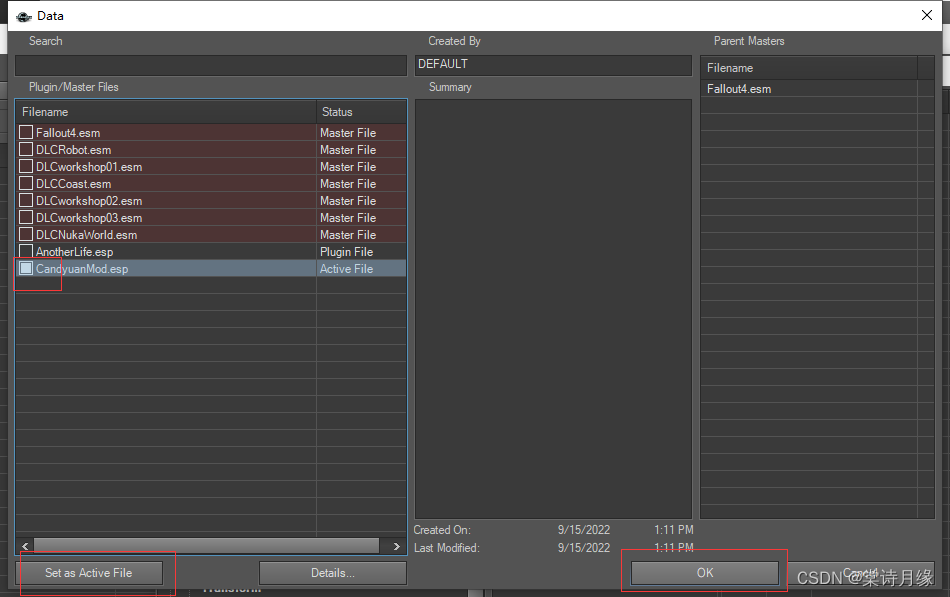Click the Data window title icon
Screen dimensions: 950x597
24,16
